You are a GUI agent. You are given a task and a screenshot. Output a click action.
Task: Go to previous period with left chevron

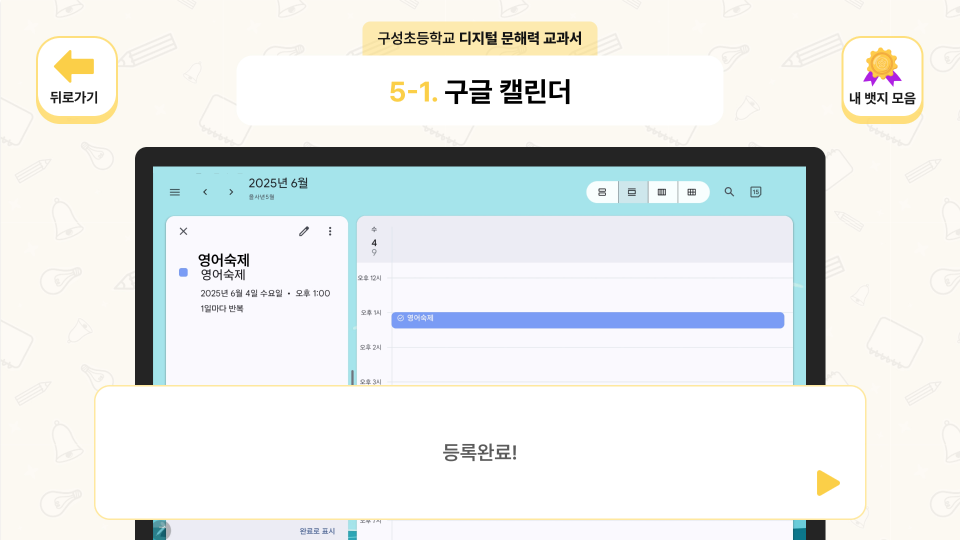click(x=205, y=192)
